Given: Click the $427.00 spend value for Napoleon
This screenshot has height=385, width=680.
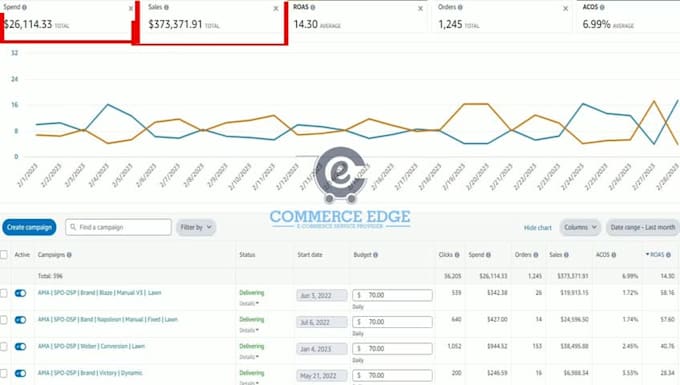Looking at the screenshot, I should point(497,320).
